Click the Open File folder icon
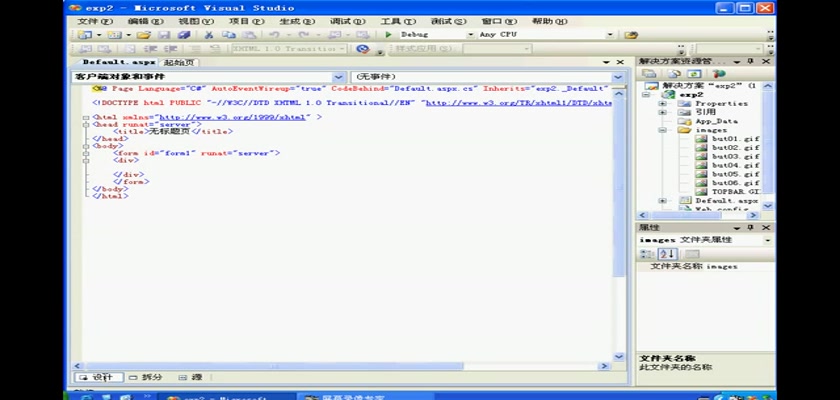This screenshot has width=840, height=400. click(x=145, y=35)
